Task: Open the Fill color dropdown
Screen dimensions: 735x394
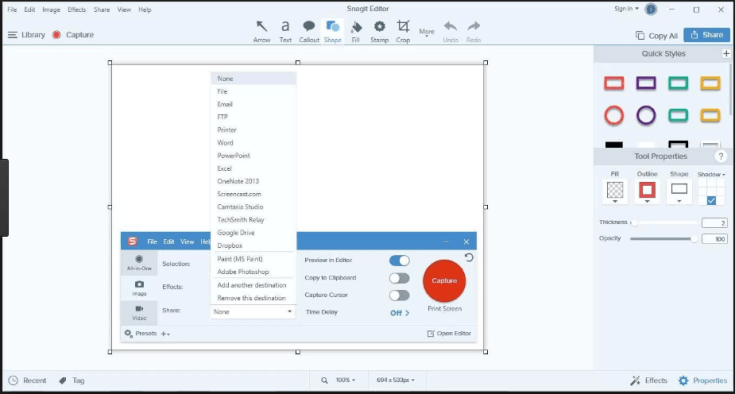Action: click(x=615, y=192)
